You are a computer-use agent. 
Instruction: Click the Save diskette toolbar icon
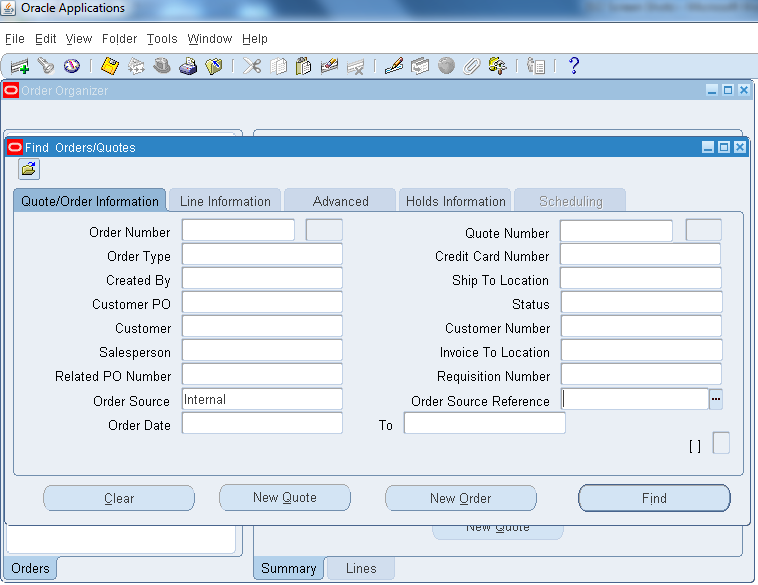pos(110,66)
